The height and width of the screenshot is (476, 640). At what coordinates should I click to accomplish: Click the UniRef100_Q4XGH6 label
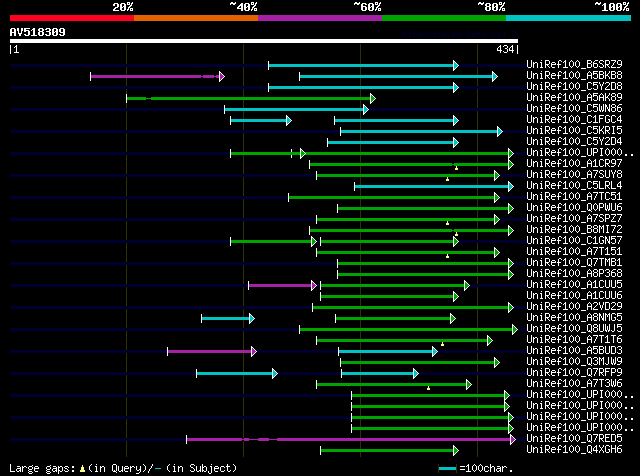[574, 450]
